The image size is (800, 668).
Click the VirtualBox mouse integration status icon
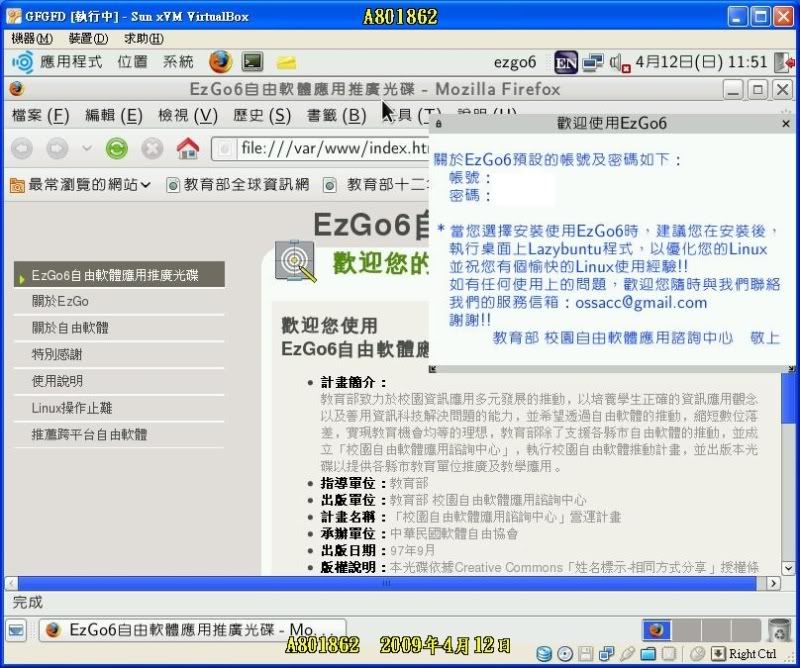tap(696, 654)
